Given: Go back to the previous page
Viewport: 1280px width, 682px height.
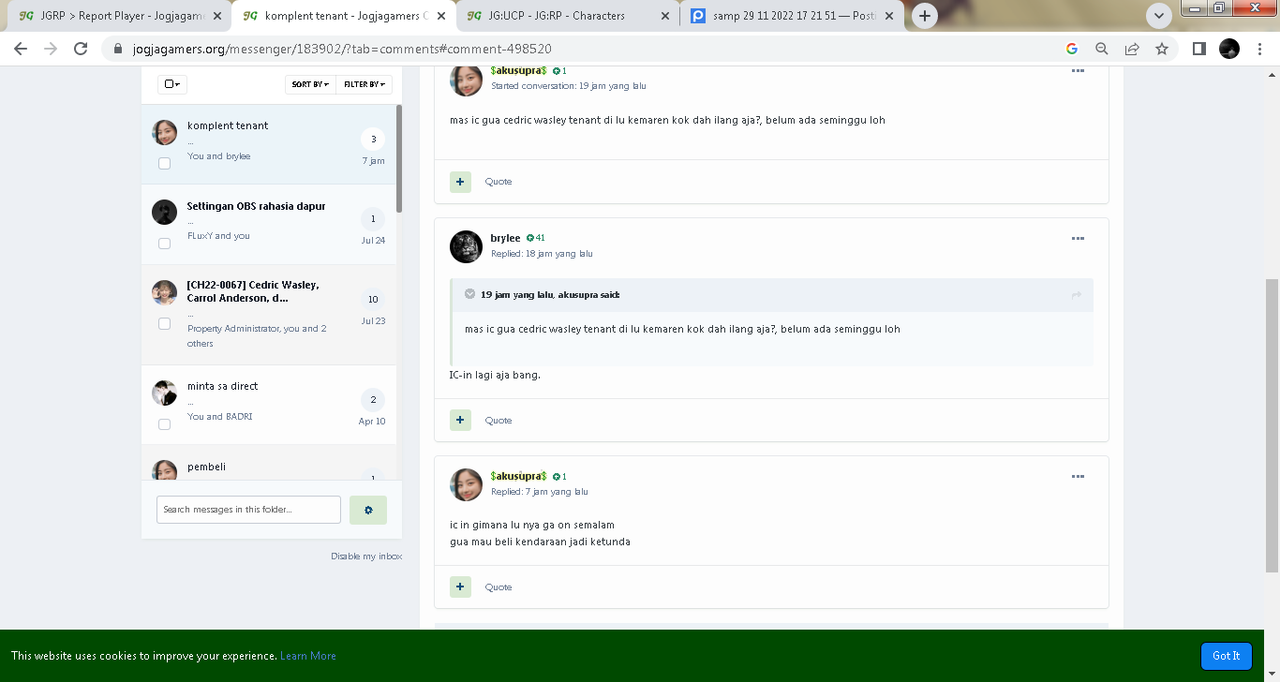Looking at the screenshot, I should point(21,48).
